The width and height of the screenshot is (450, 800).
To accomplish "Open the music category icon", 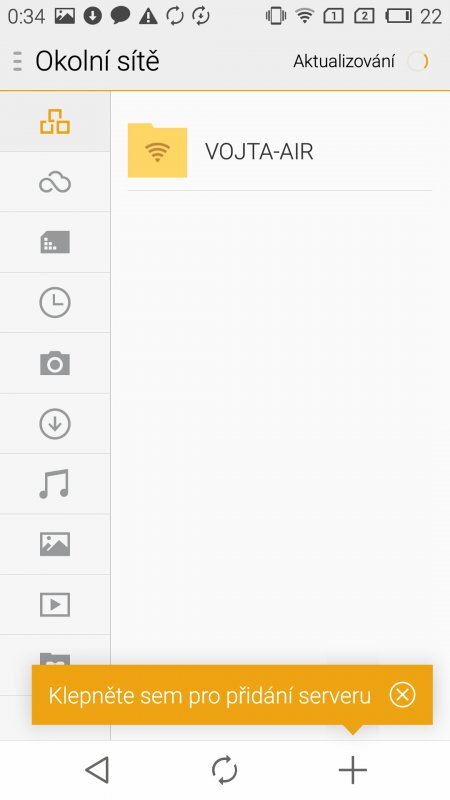I will point(55,484).
